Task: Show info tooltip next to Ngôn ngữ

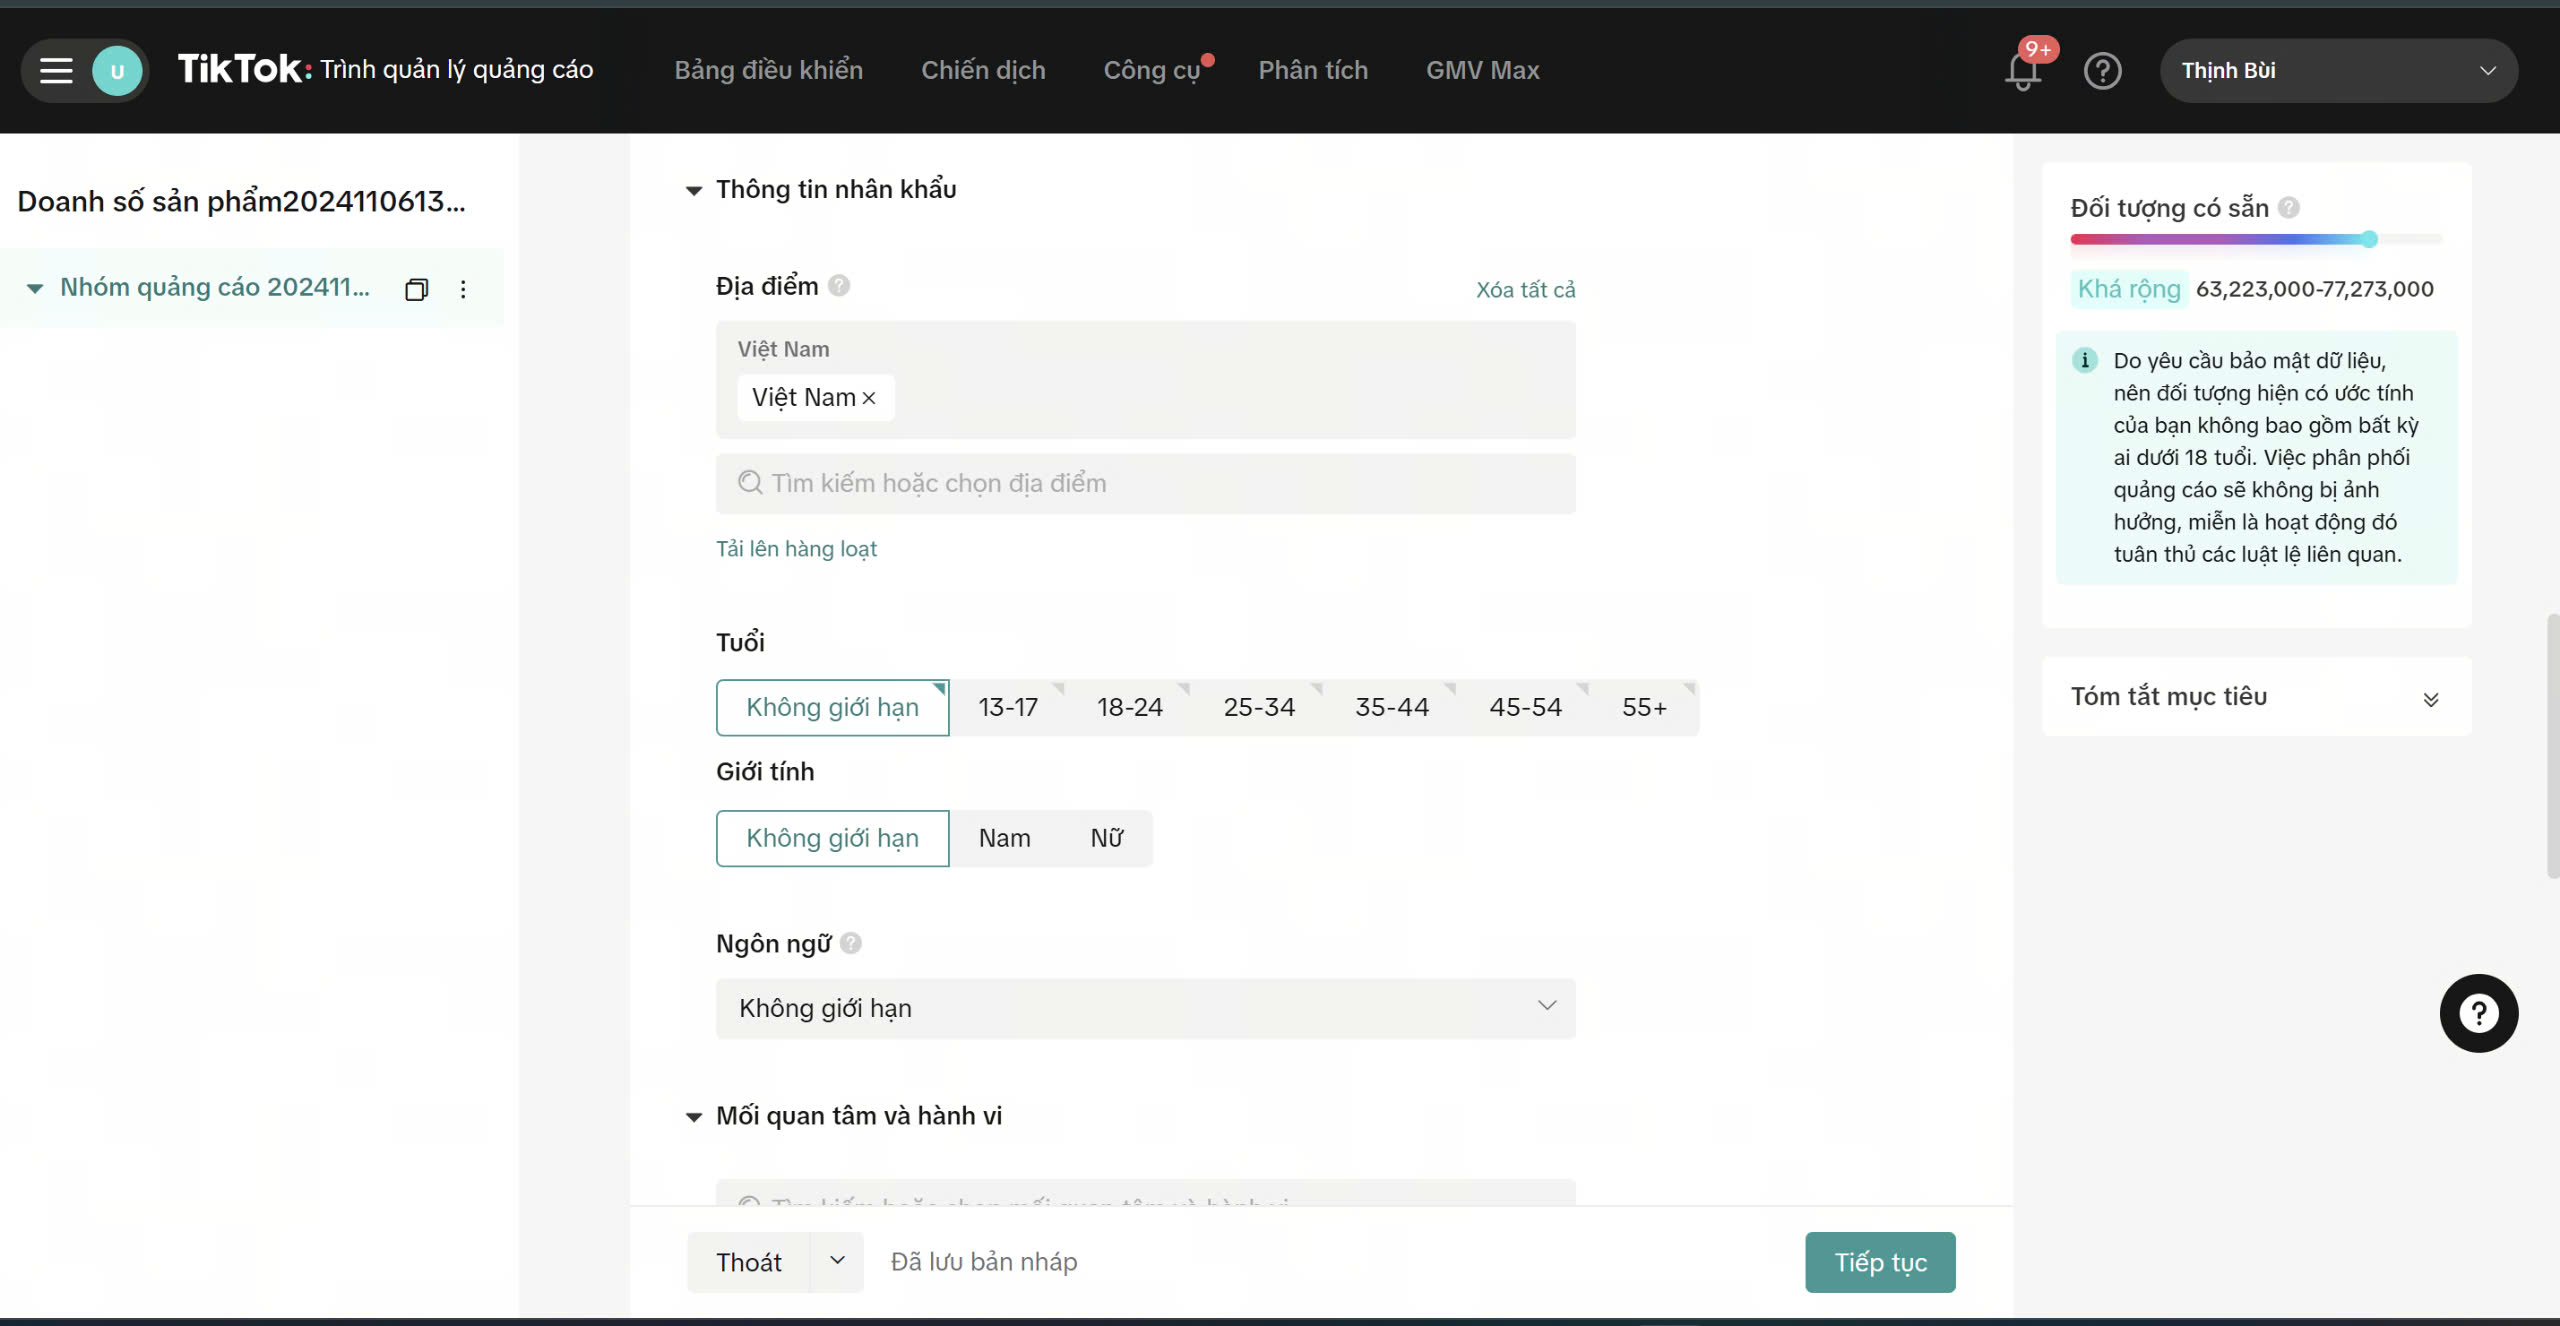Action: (850, 943)
